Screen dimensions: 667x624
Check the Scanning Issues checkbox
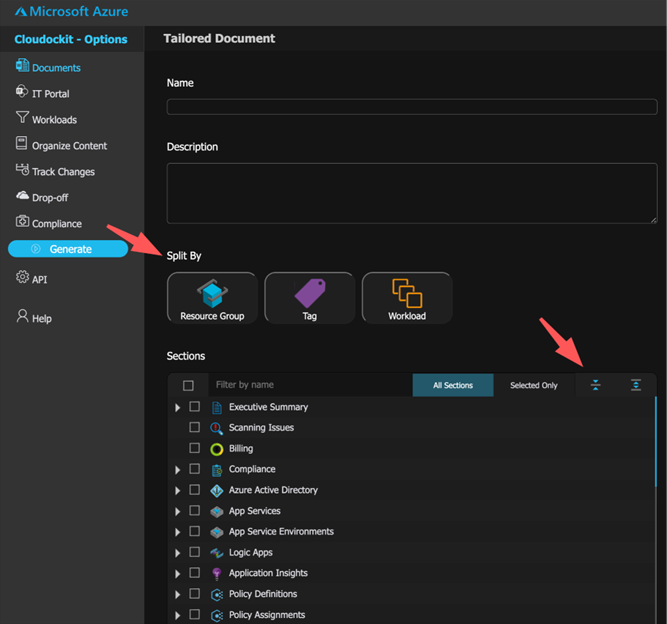click(194, 427)
